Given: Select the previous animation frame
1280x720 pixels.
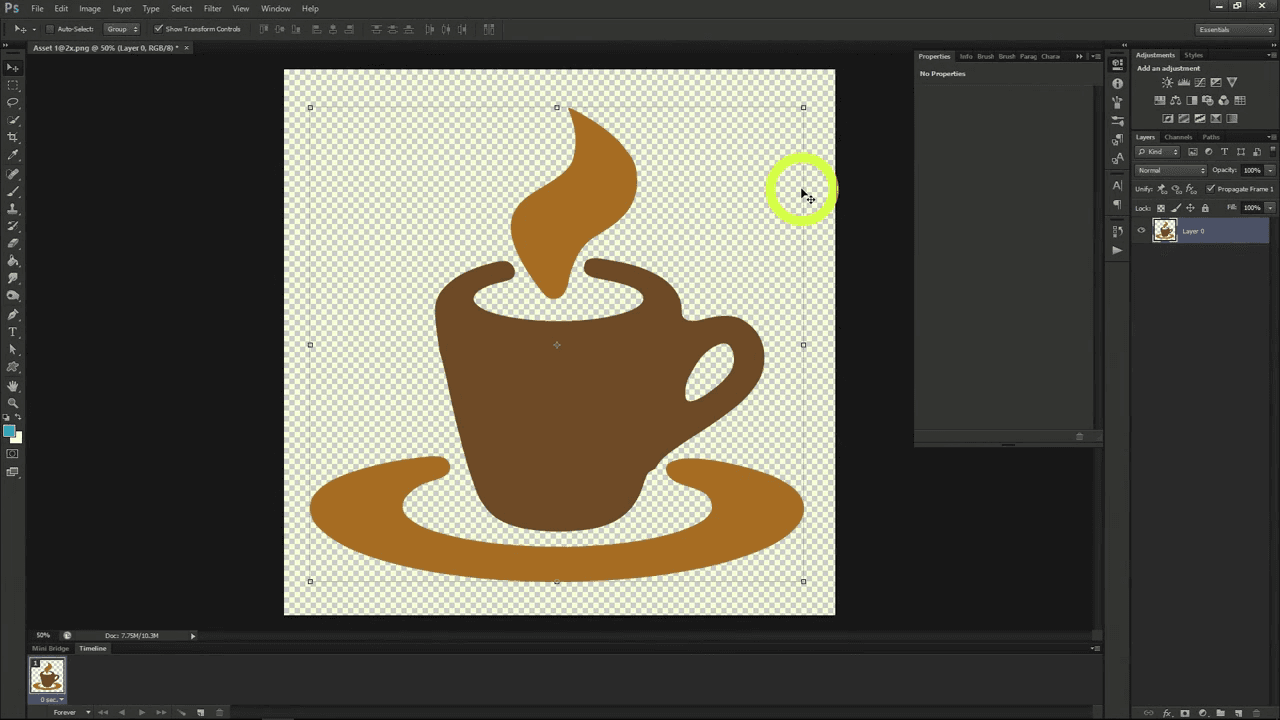Looking at the screenshot, I should 122,712.
